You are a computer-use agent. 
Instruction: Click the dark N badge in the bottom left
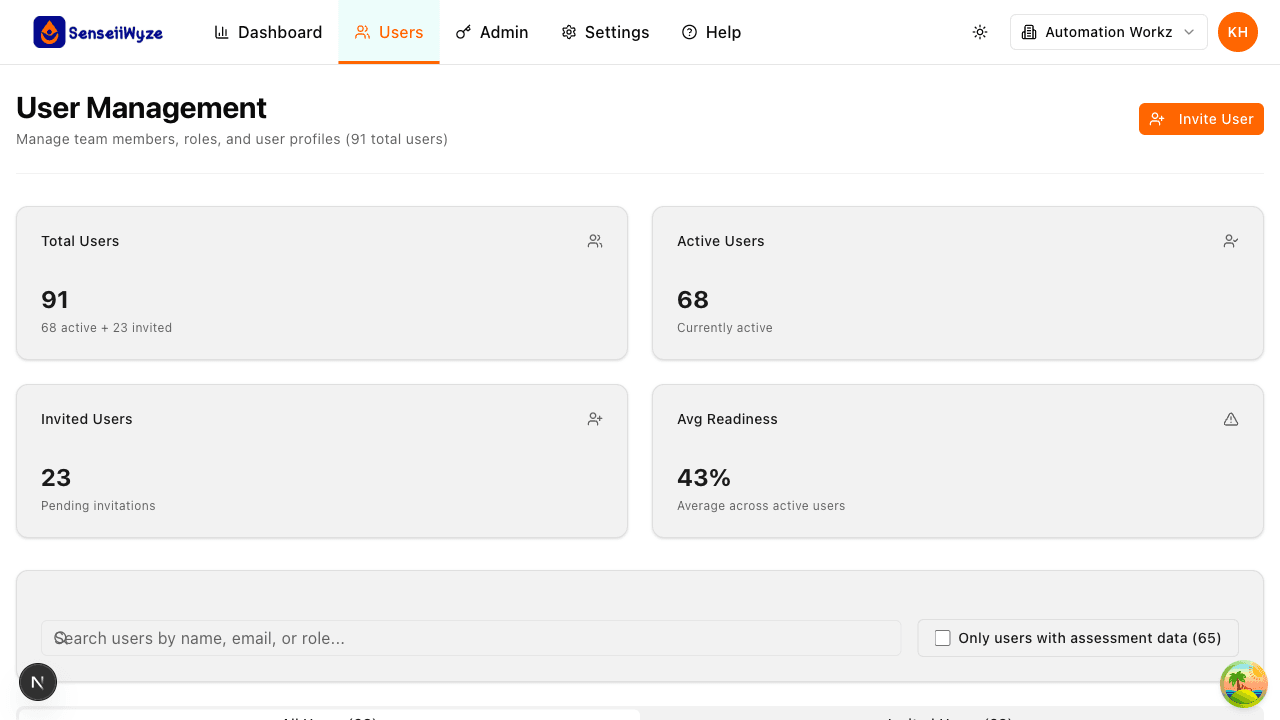(38, 681)
